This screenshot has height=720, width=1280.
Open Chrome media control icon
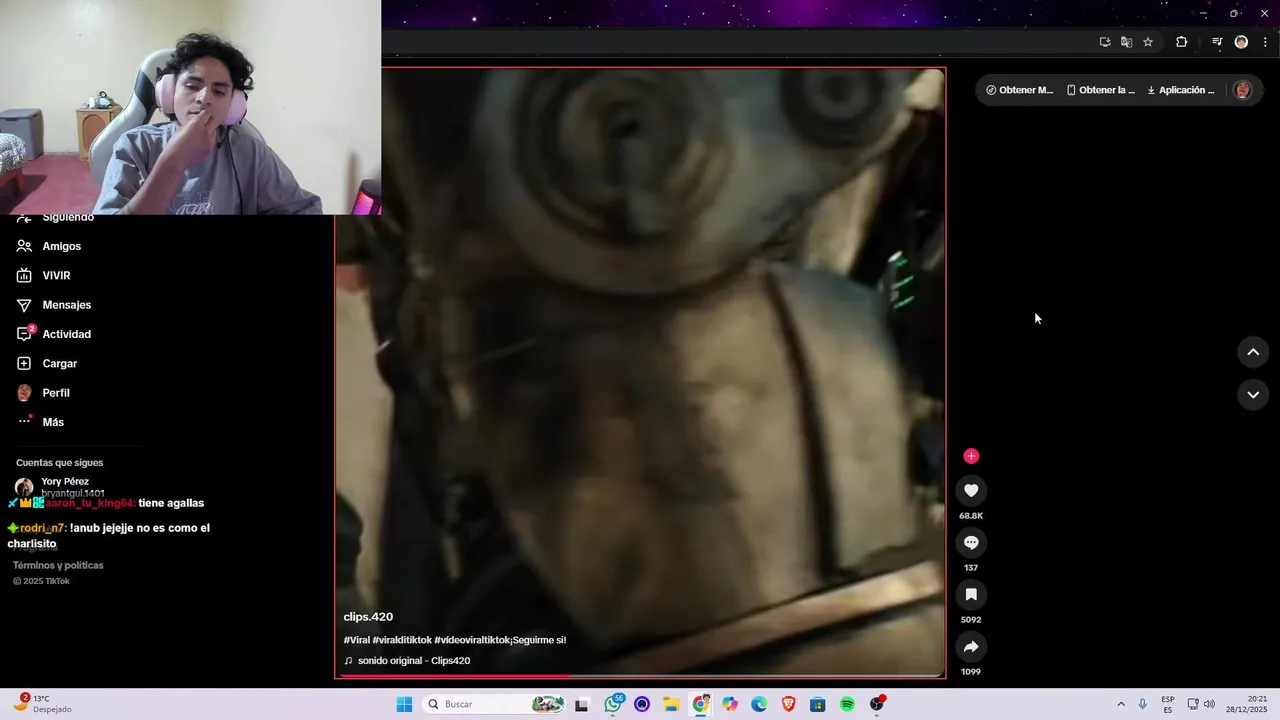(x=1217, y=42)
